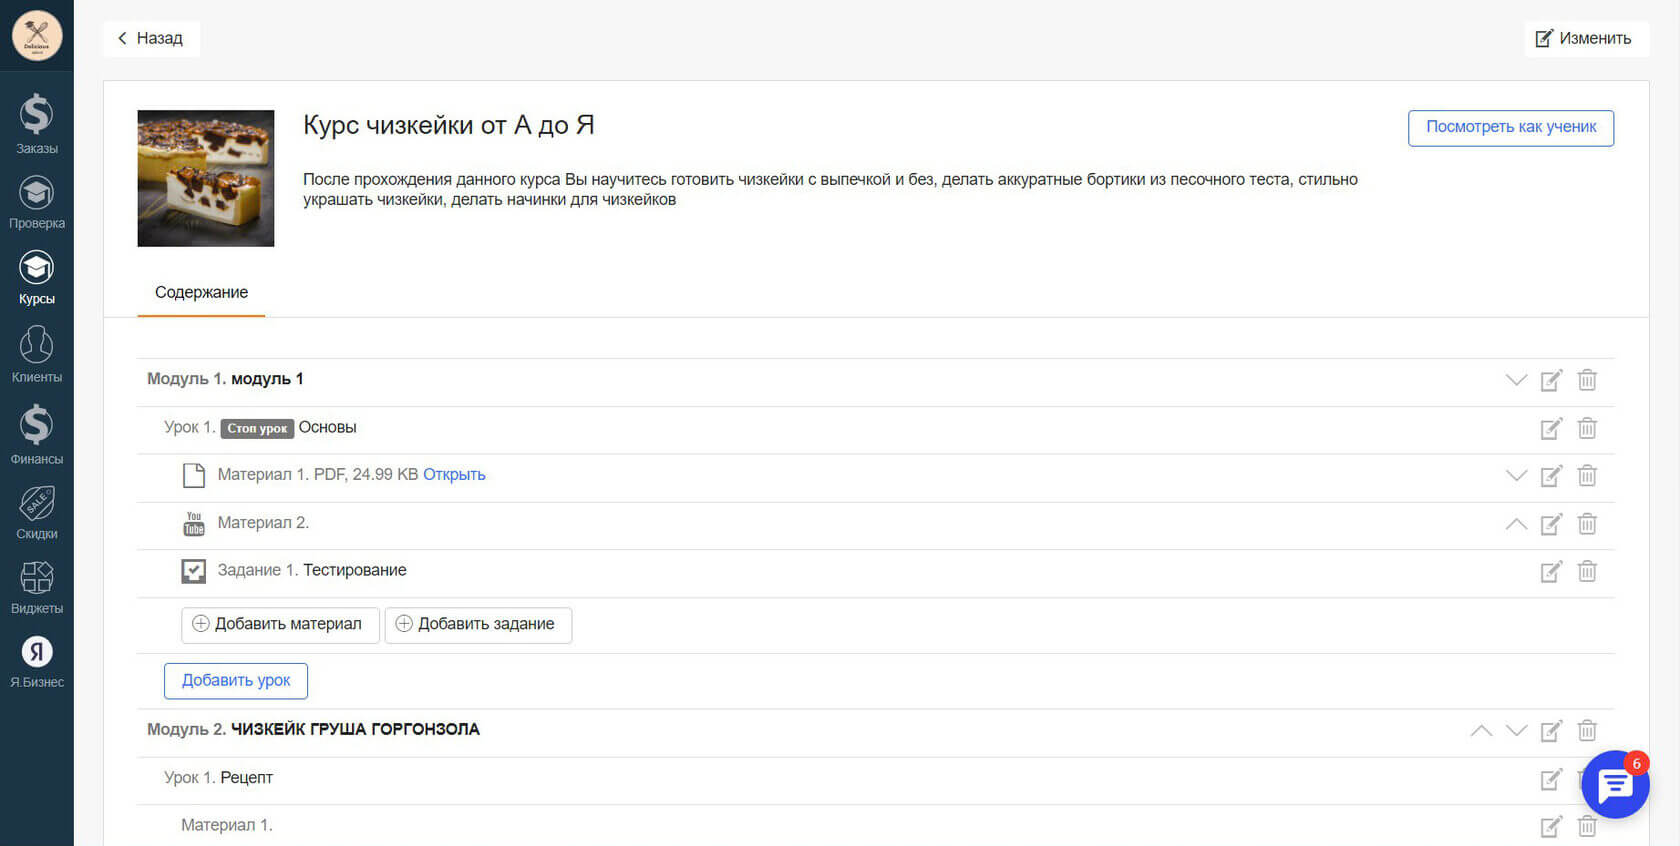The image size is (1680, 846).
Task: Open the chat widget with 6 notifications
Action: pyautogui.click(x=1615, y=785)
